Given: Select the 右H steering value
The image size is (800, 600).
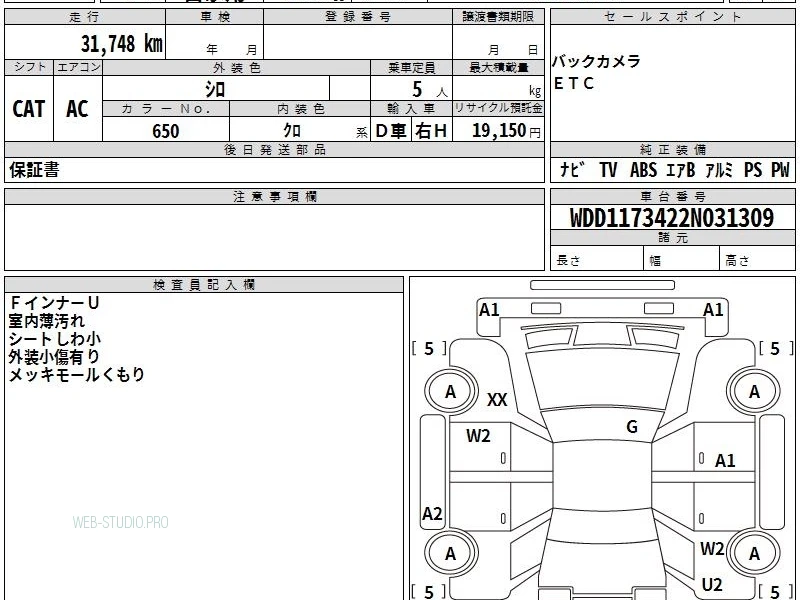Looking at the screenshot, I should point(432,131).
